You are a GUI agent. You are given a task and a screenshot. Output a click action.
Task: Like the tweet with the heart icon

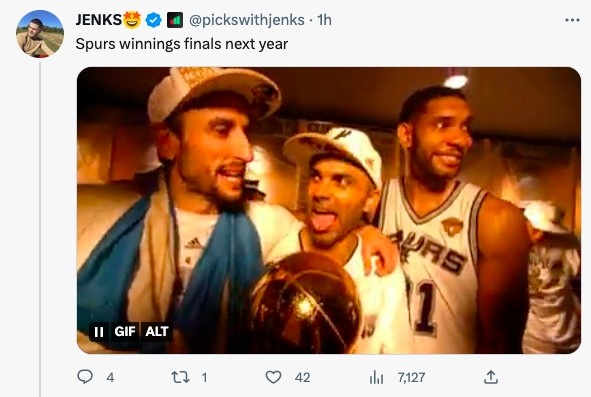point(273,377)
